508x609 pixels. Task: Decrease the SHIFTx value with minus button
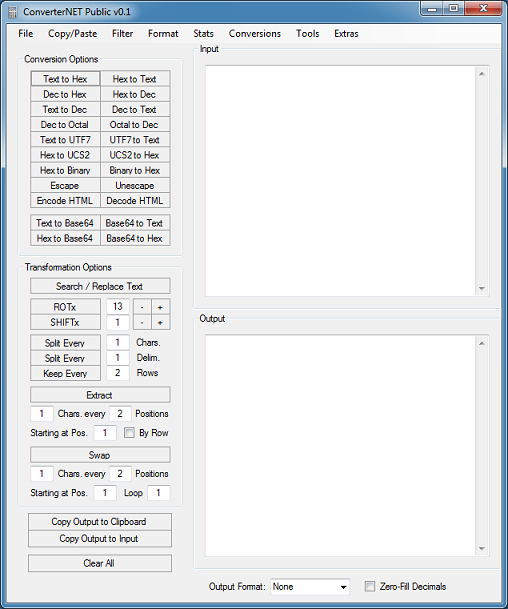point(142,322)
